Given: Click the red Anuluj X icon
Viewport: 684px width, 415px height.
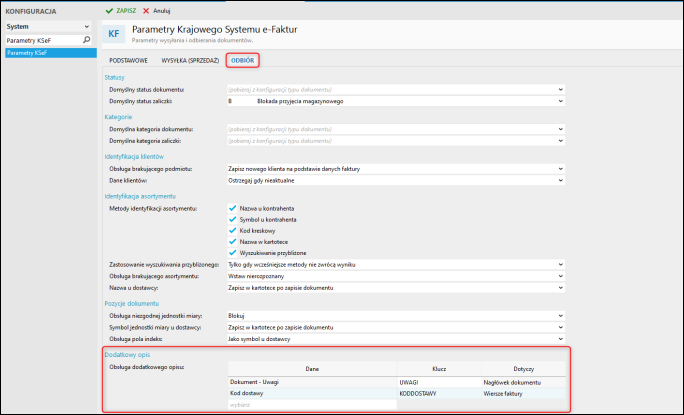Looking at the screenshot, I should point(146,10).
